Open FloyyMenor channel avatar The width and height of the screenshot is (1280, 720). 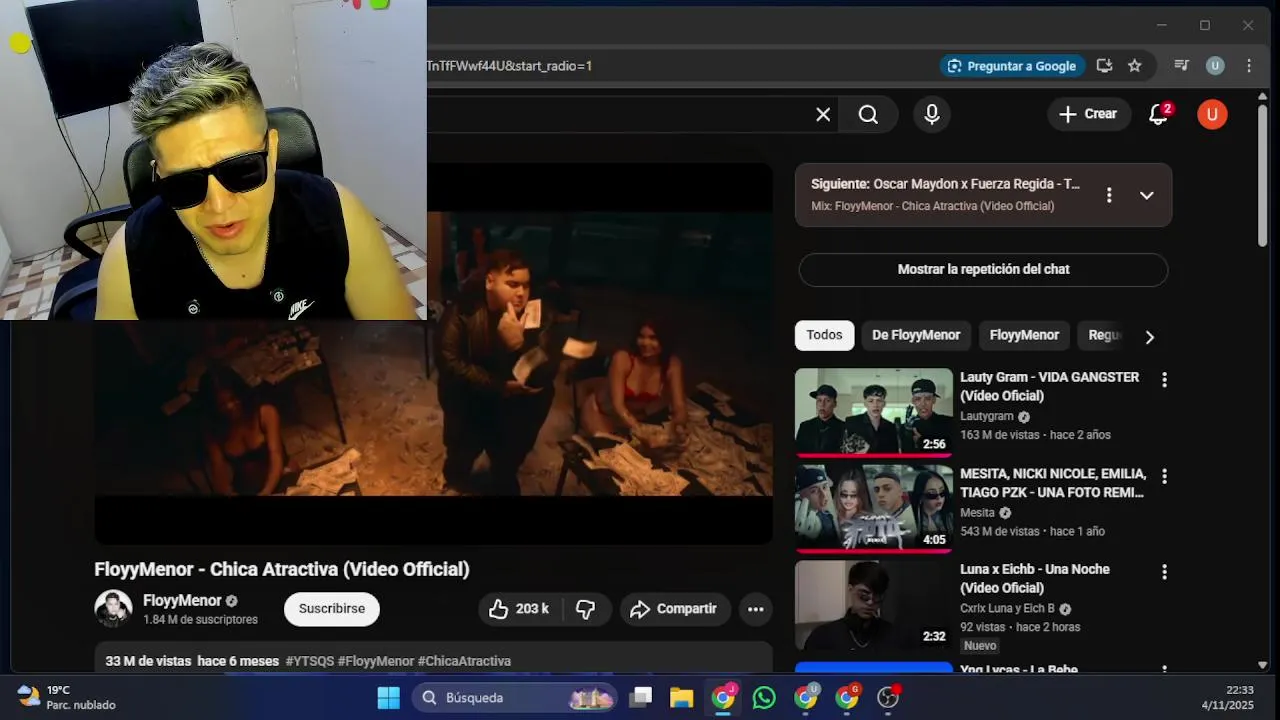coord(113,608)
